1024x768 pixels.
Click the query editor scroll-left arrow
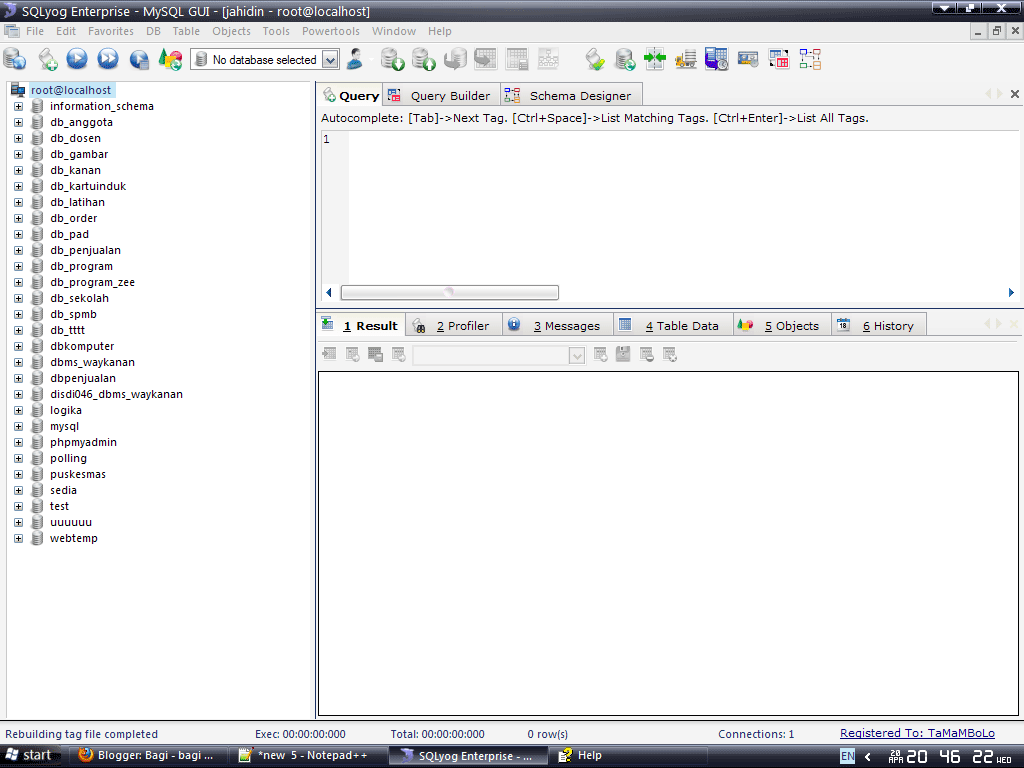328,293
